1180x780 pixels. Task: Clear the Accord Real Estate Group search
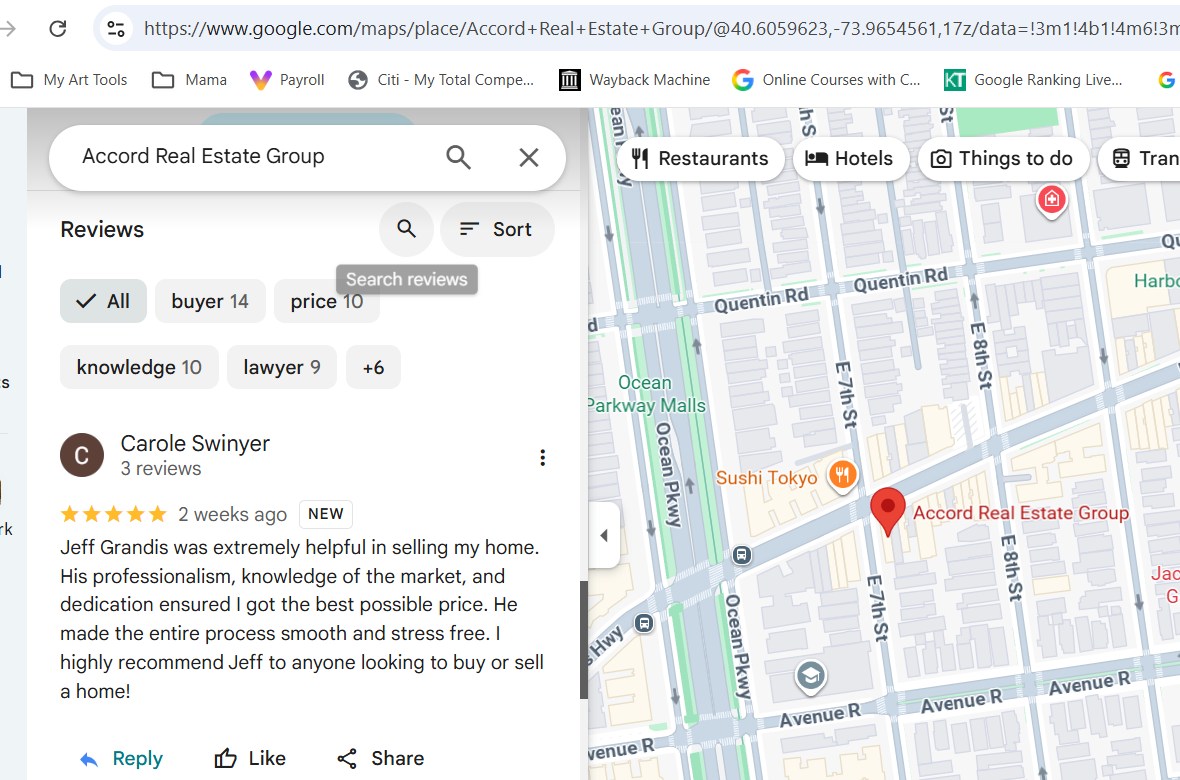click(529, 157)
